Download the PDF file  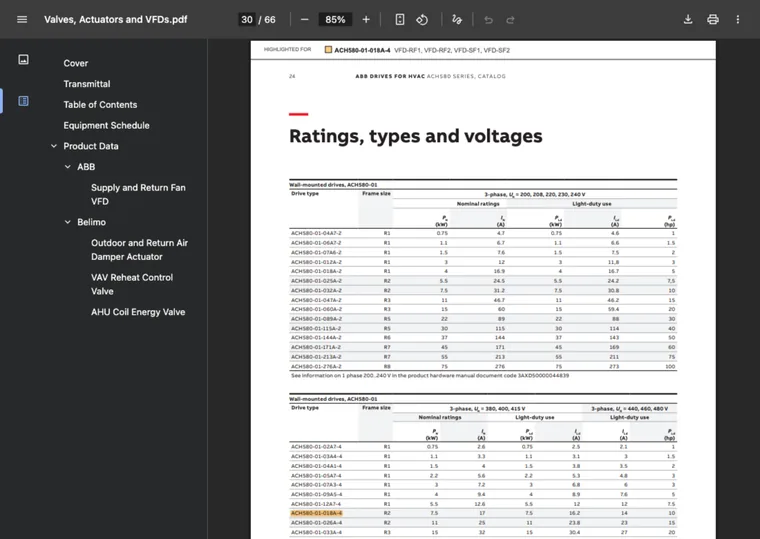click(x=688, y=19)
